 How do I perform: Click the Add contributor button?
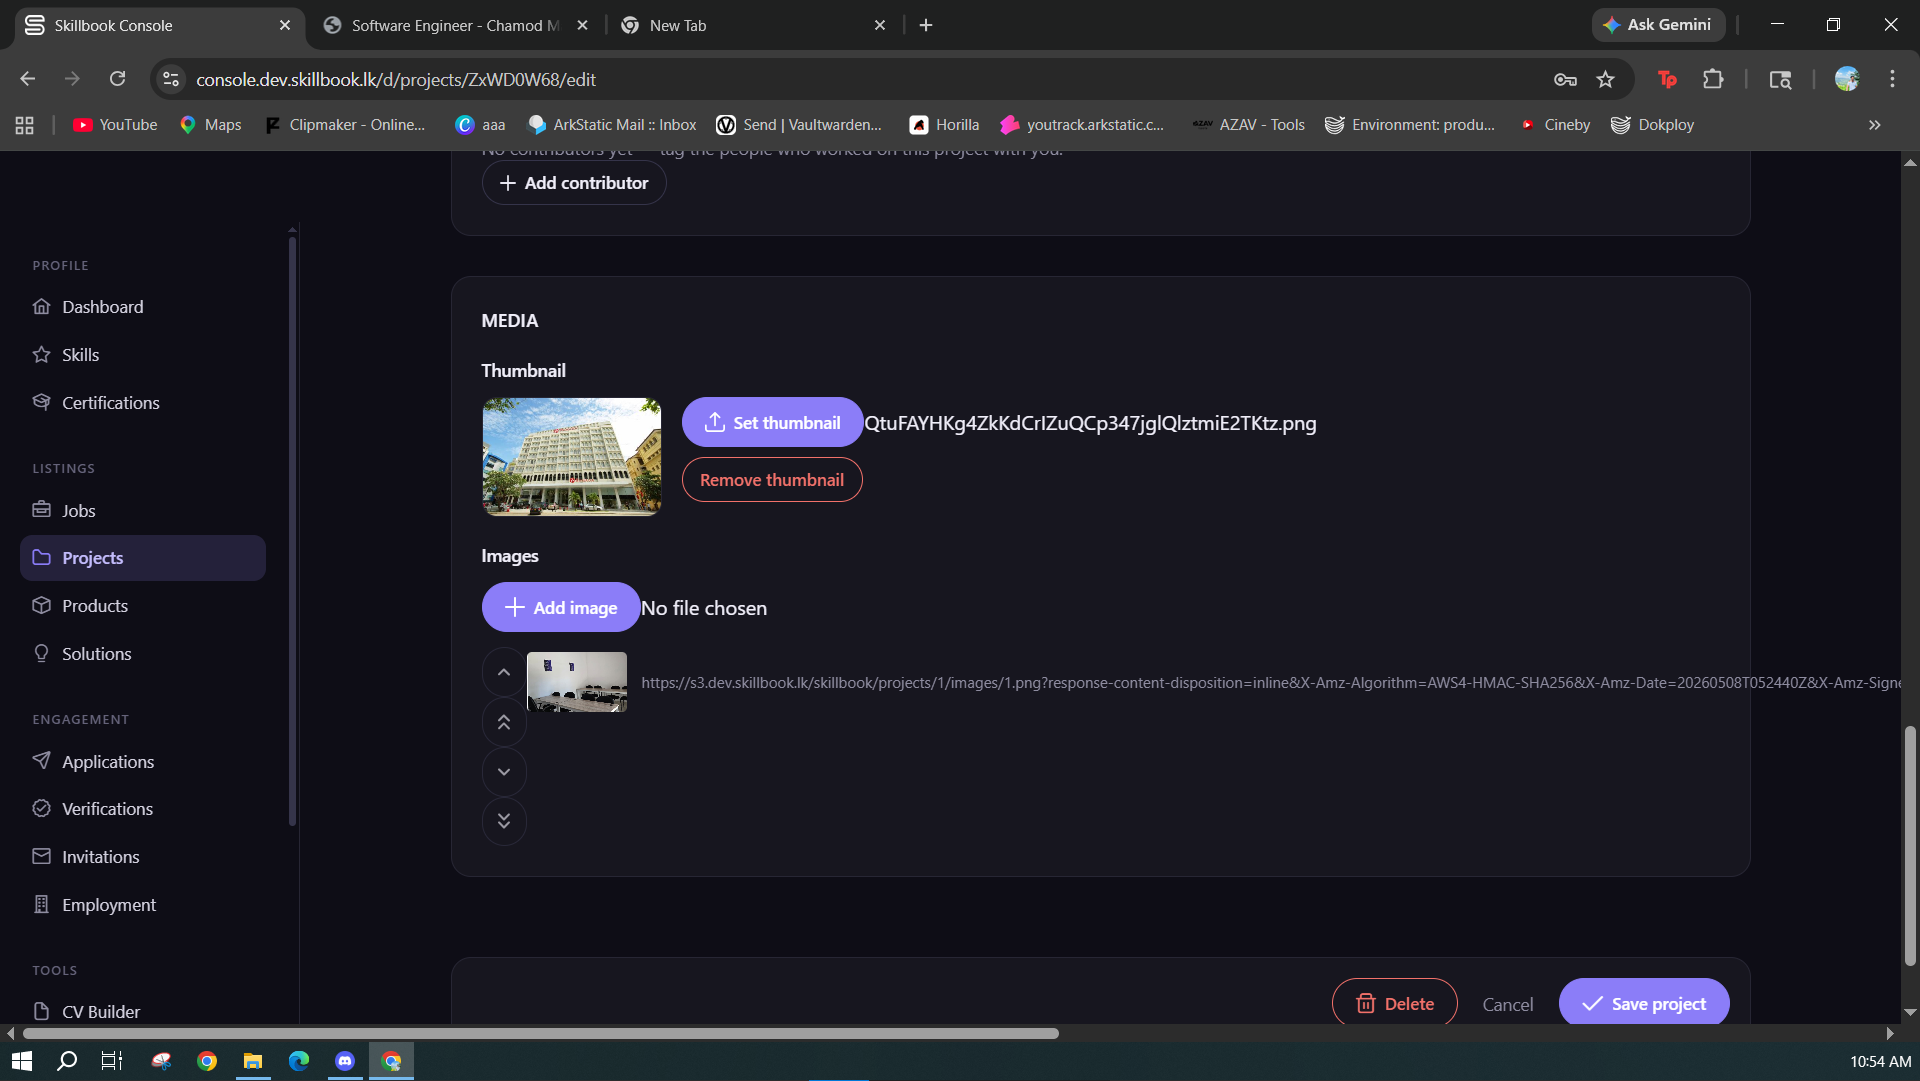point(574,183)
